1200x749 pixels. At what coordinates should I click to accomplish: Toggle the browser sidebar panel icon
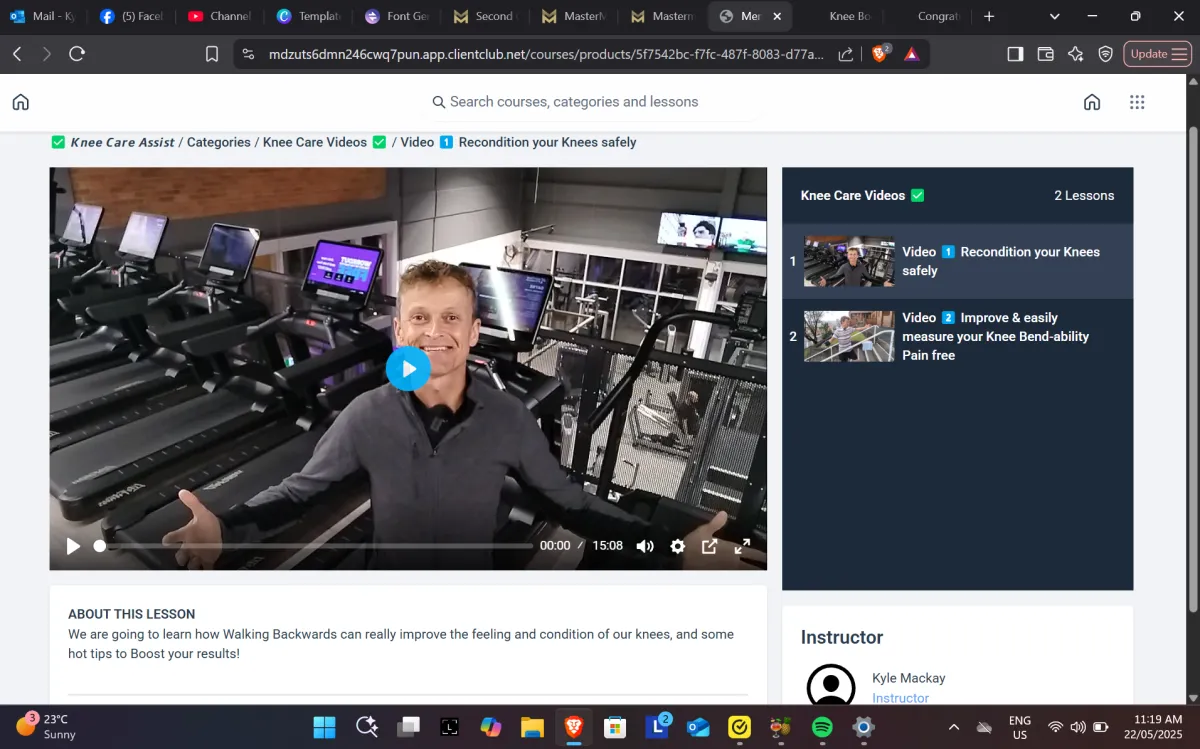(x=1015, y=54)
